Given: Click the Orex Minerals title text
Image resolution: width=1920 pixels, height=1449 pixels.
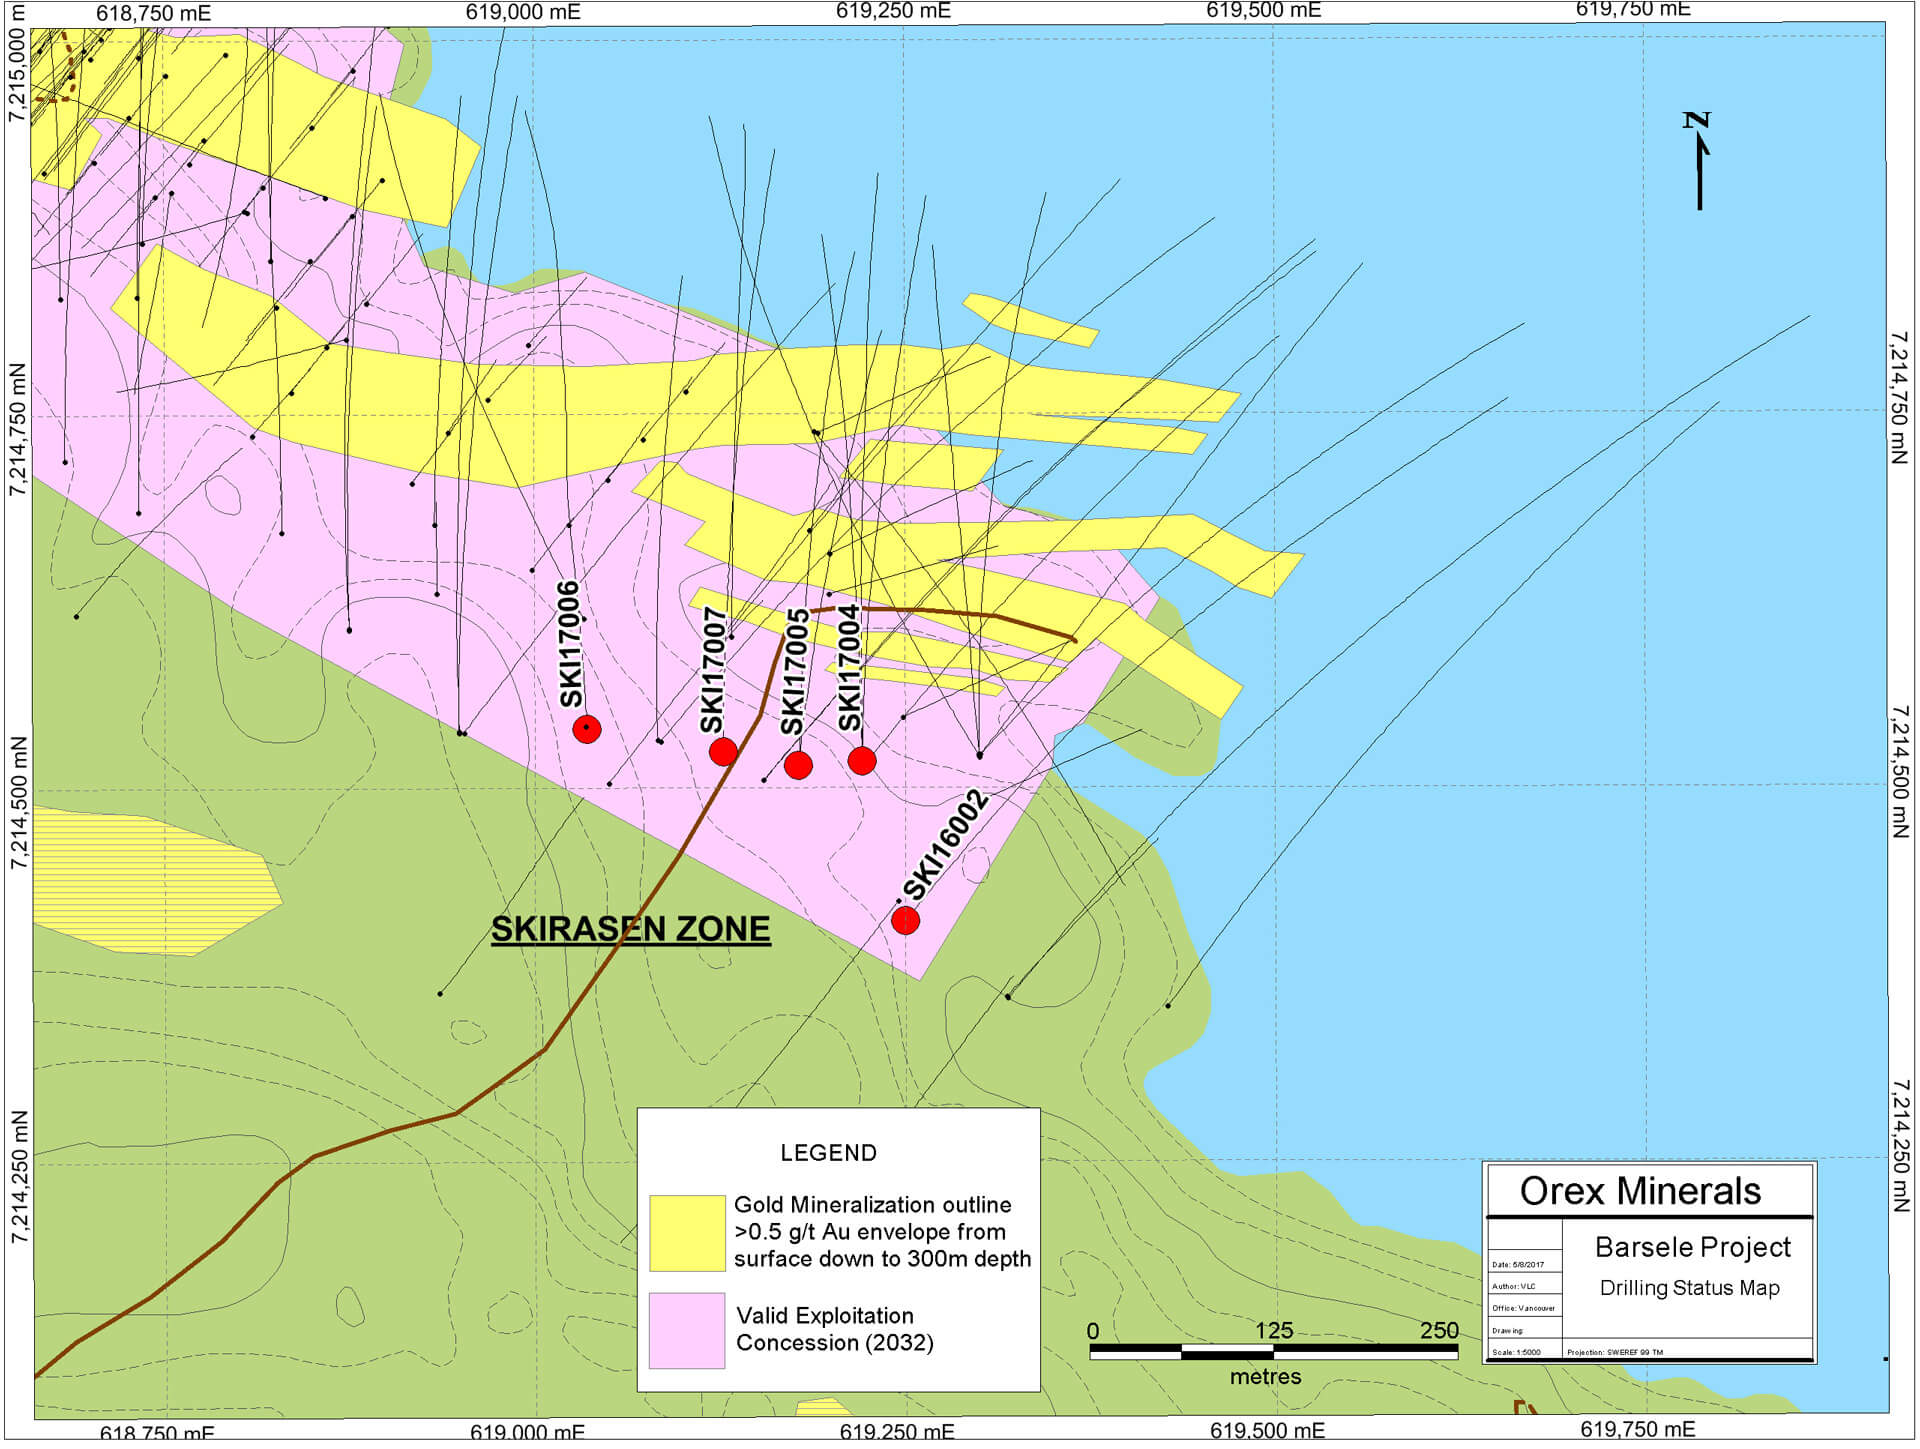Looking at the screenshot, I should 1640,1191.
